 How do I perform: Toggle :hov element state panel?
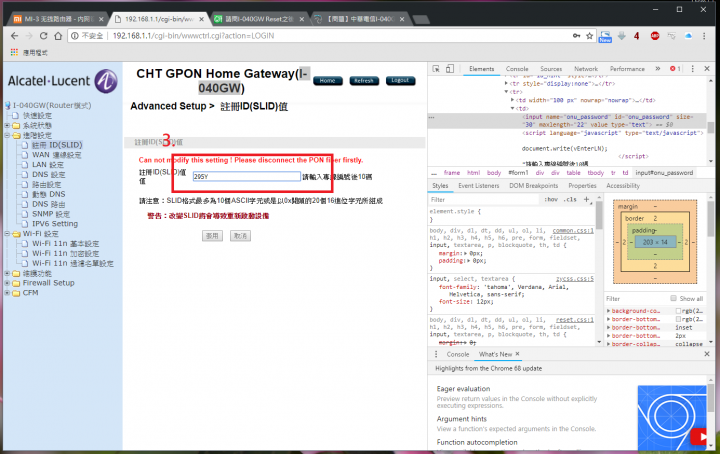551,200
